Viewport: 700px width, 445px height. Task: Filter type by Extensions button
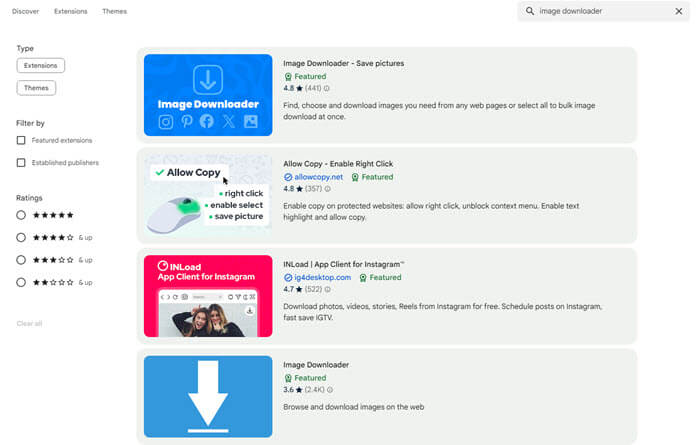(41, 66)
